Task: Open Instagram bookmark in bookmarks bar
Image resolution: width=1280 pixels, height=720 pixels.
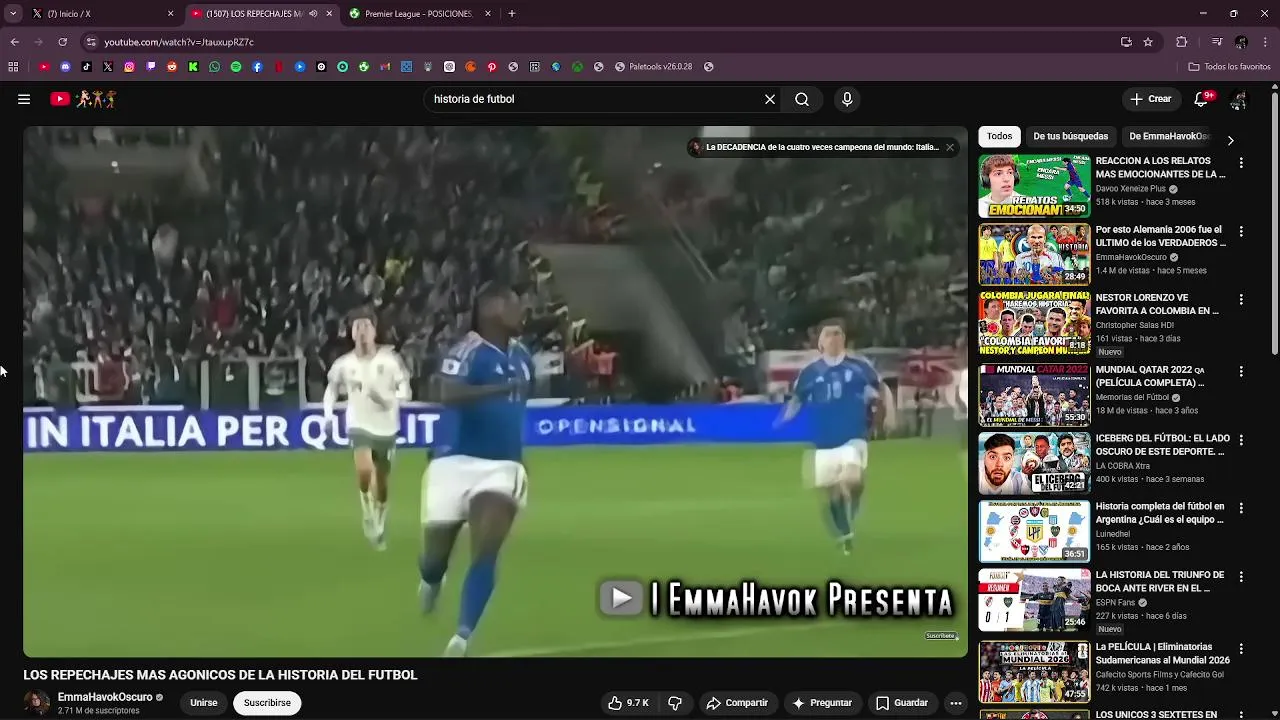Action: [129, 67]
